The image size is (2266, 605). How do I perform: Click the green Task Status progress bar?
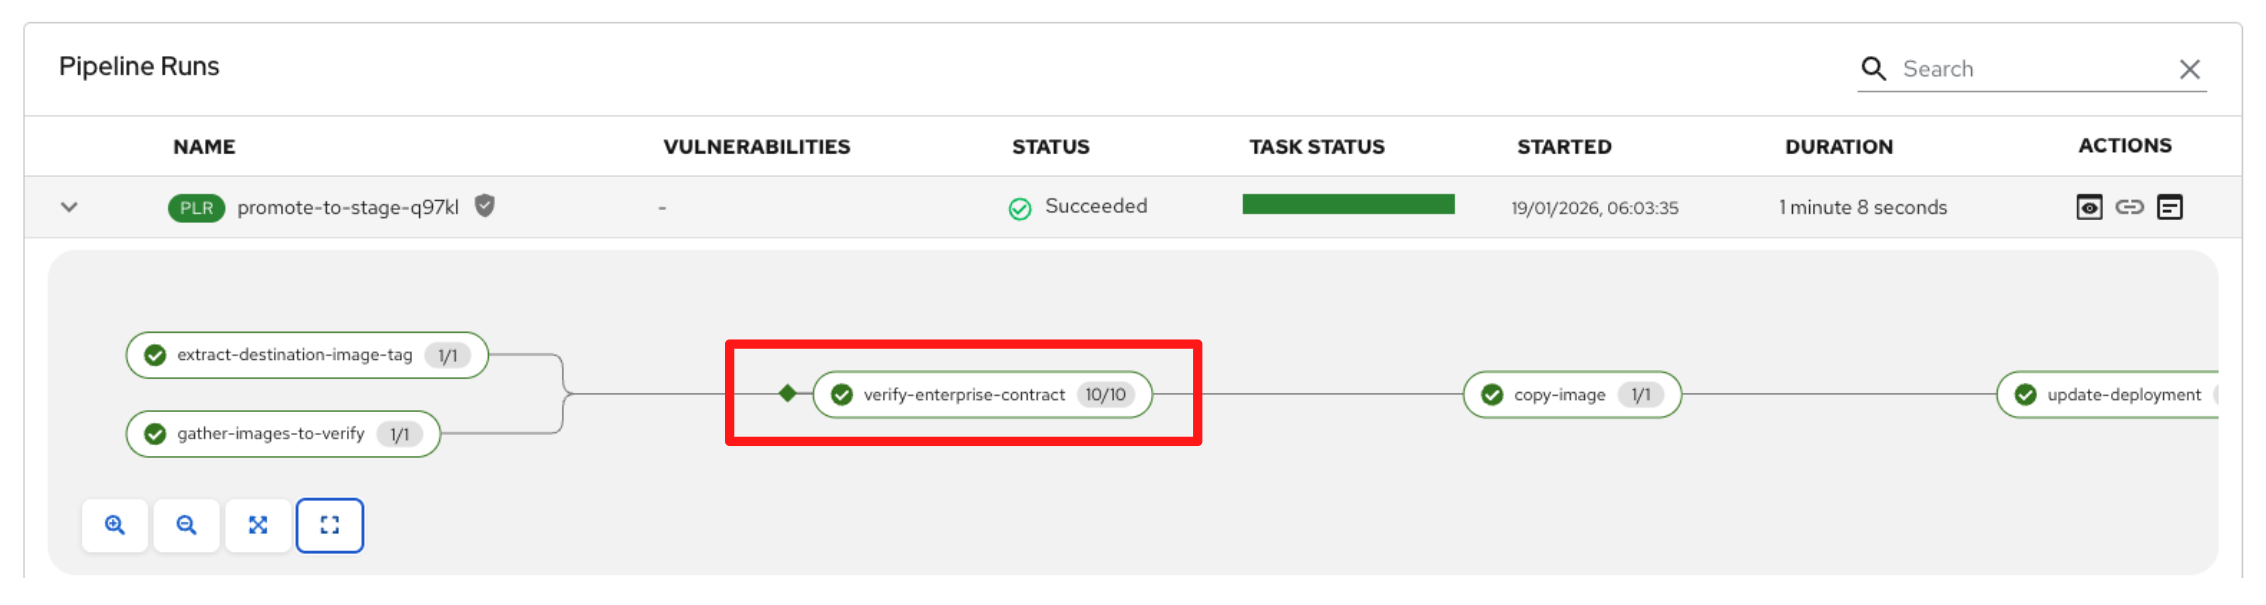[1348, 205]
